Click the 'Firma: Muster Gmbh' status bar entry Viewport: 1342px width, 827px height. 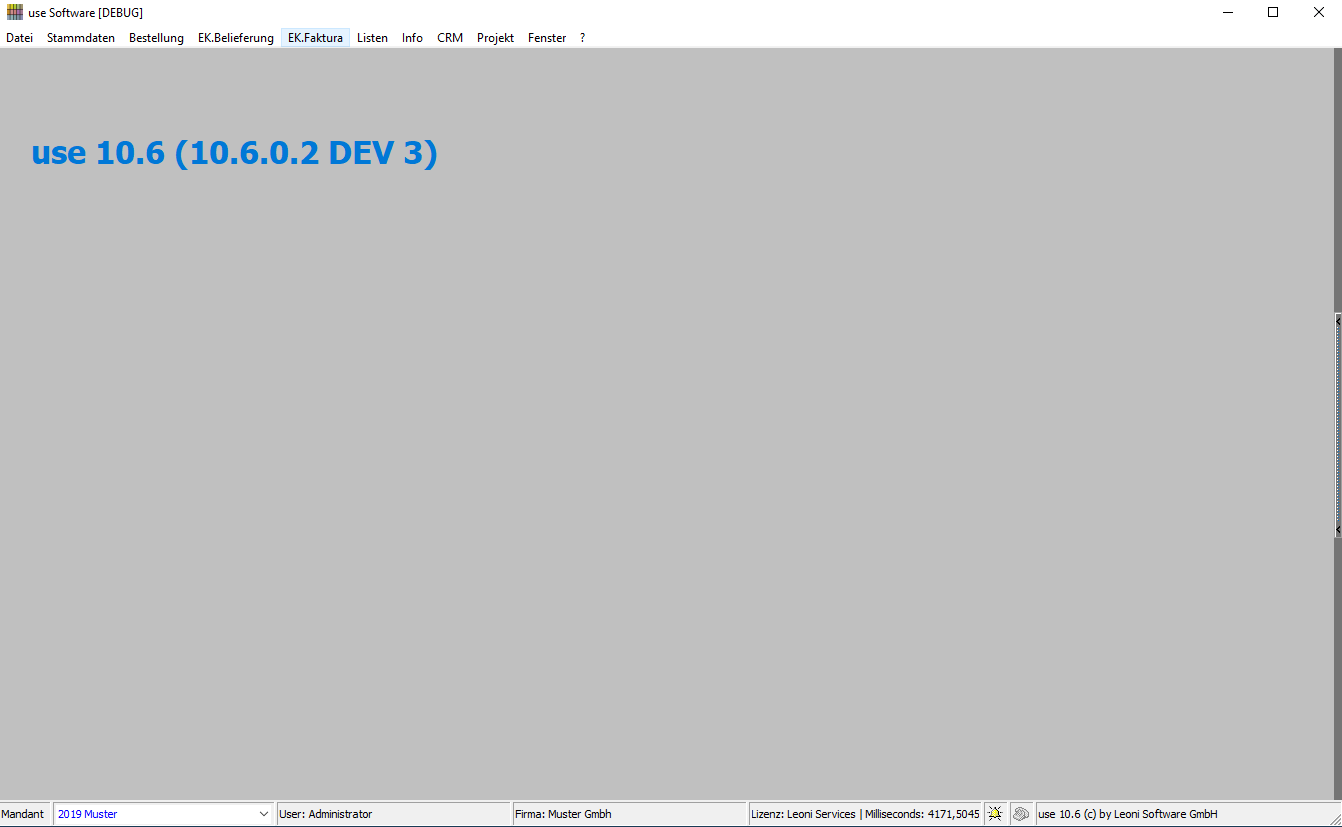pyautogui.click(x=630, y=814)
